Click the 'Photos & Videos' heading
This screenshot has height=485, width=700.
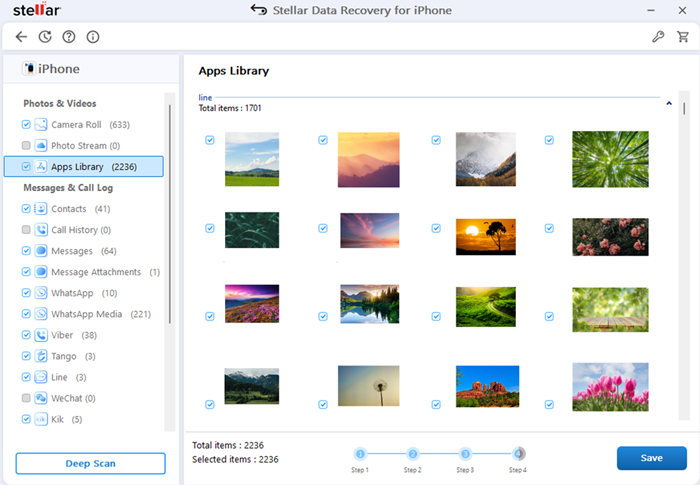click(60, 103)
